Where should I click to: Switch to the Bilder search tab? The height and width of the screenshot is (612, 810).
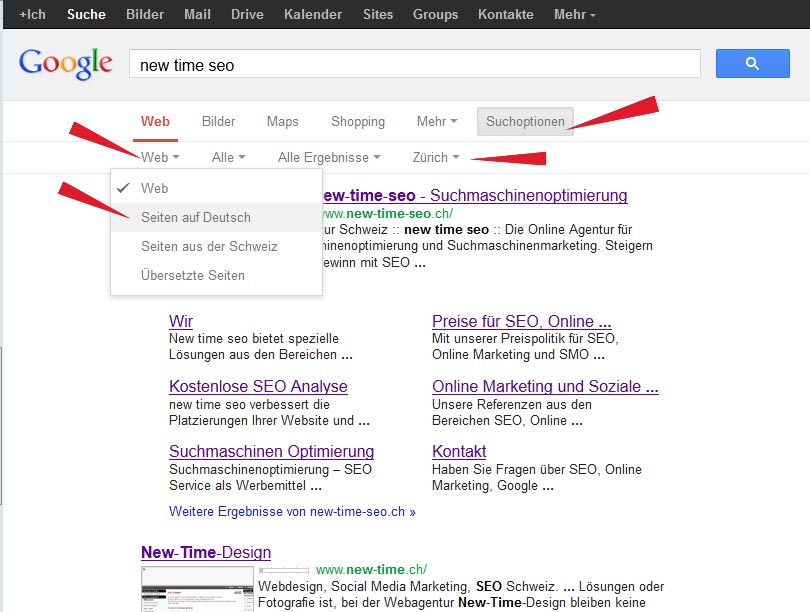point(219,122)
